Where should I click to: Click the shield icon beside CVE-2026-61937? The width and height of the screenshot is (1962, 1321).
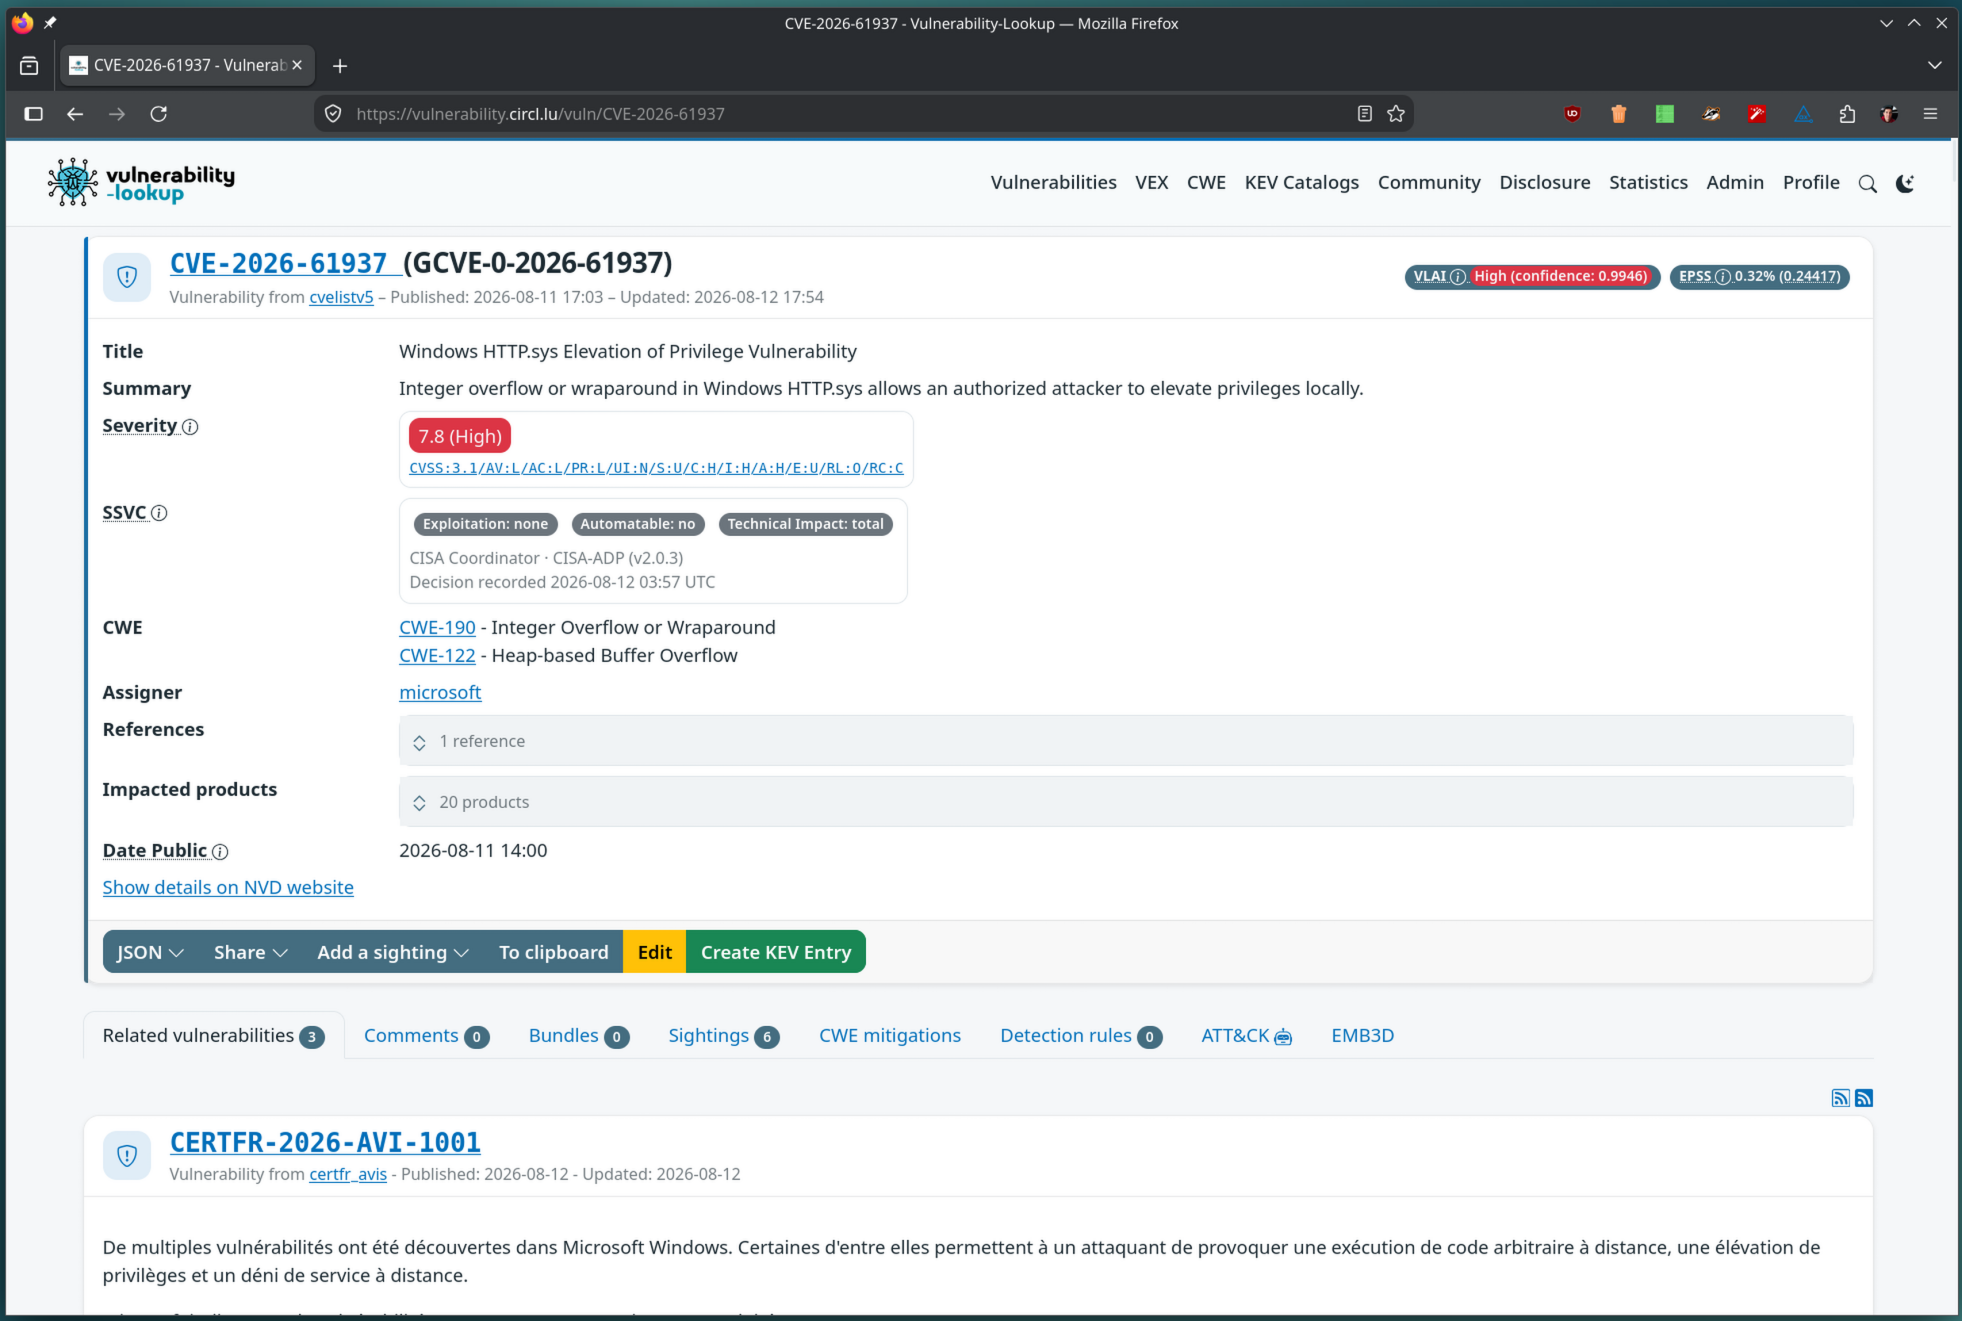(127, 277)
